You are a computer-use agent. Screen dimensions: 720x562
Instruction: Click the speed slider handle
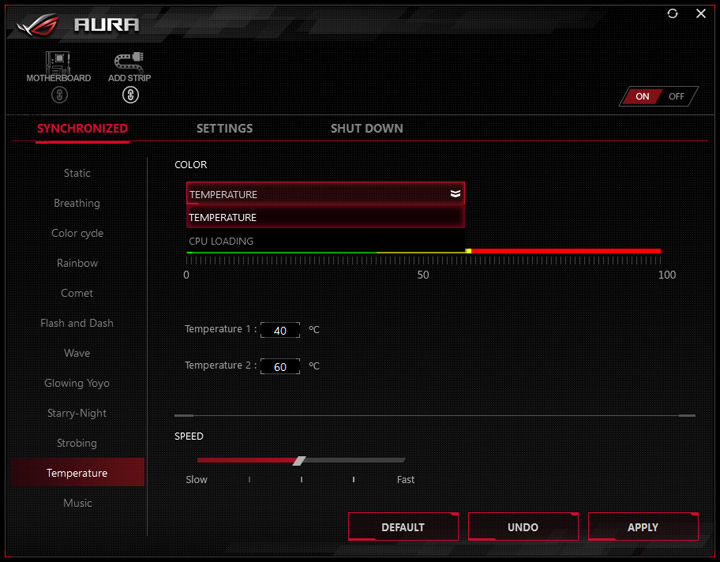pyautogui.click(x=299, y=461)
